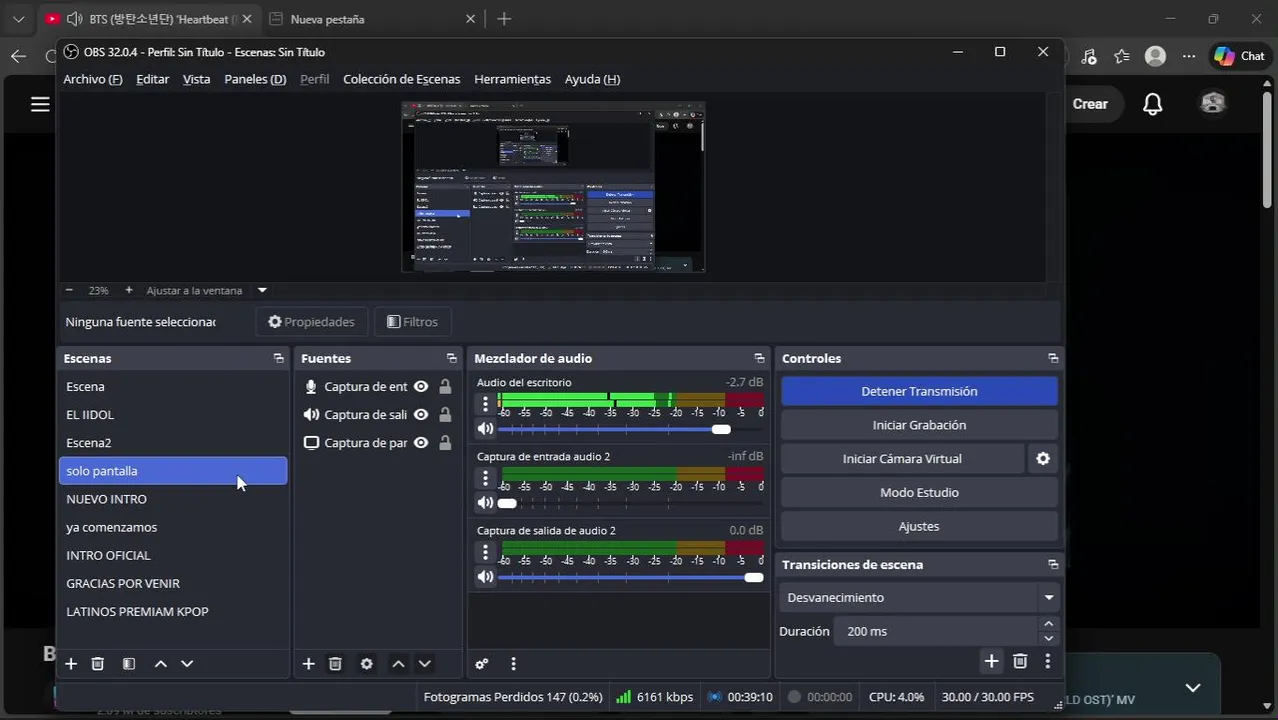Open Ajustes settings button
This screenshot has height=720, width=1278.
click(919, 527)
